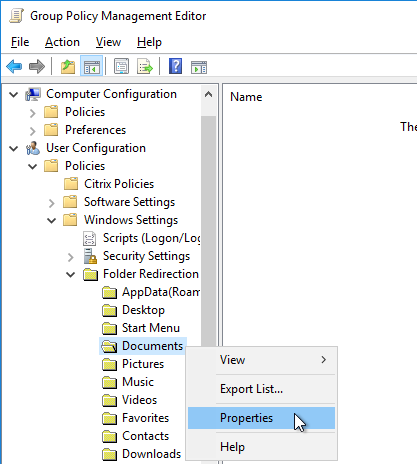Open the Action menu
Screen dimensions: 417x464
coord(62,42)
